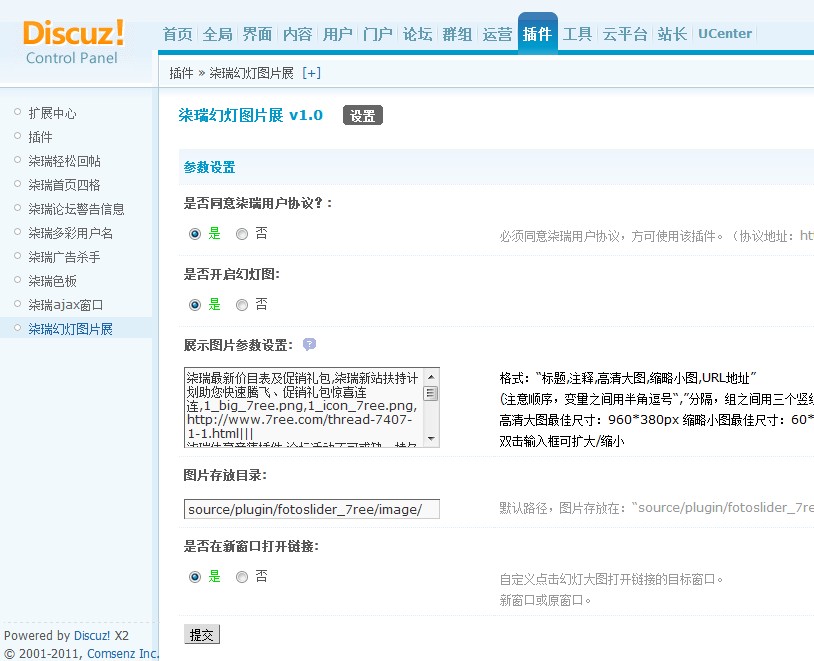Click the [+] link in the breadcrumb bar

coord(311,73)
